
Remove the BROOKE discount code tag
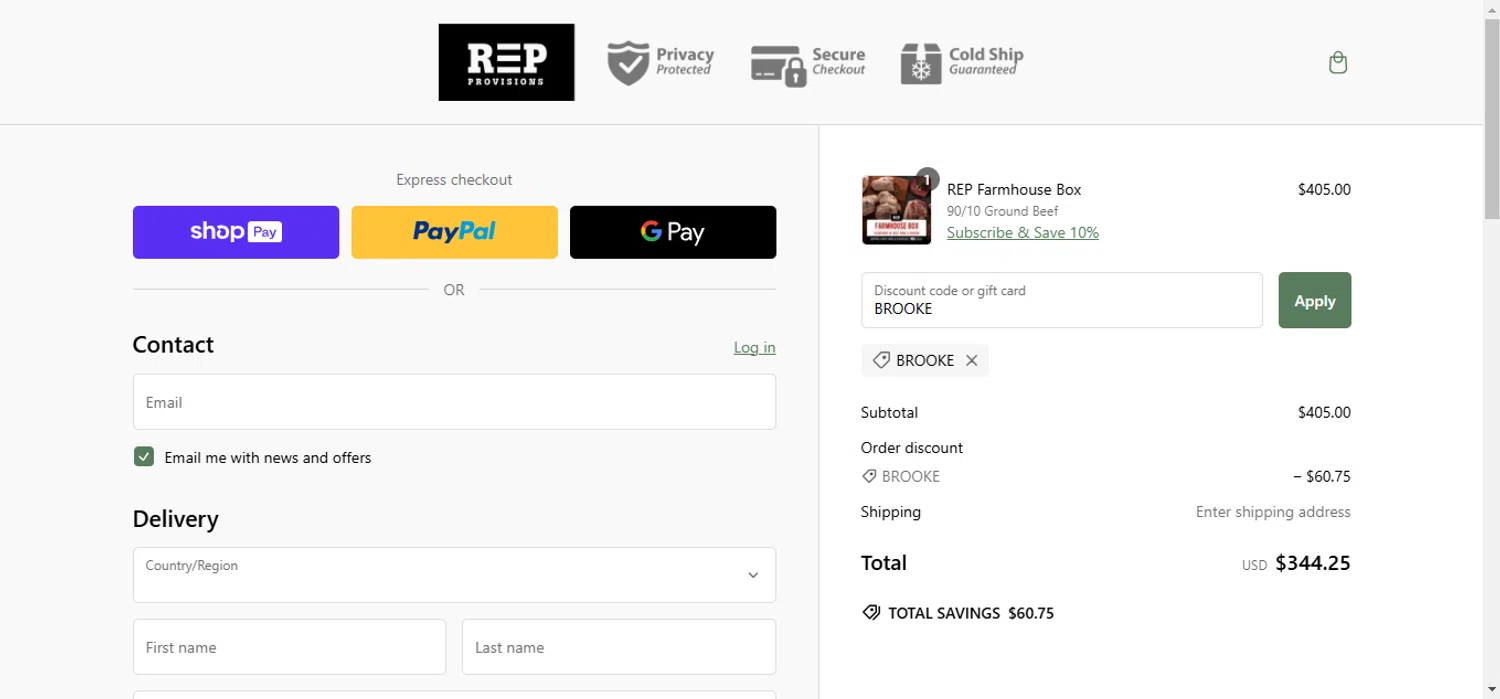971,360
